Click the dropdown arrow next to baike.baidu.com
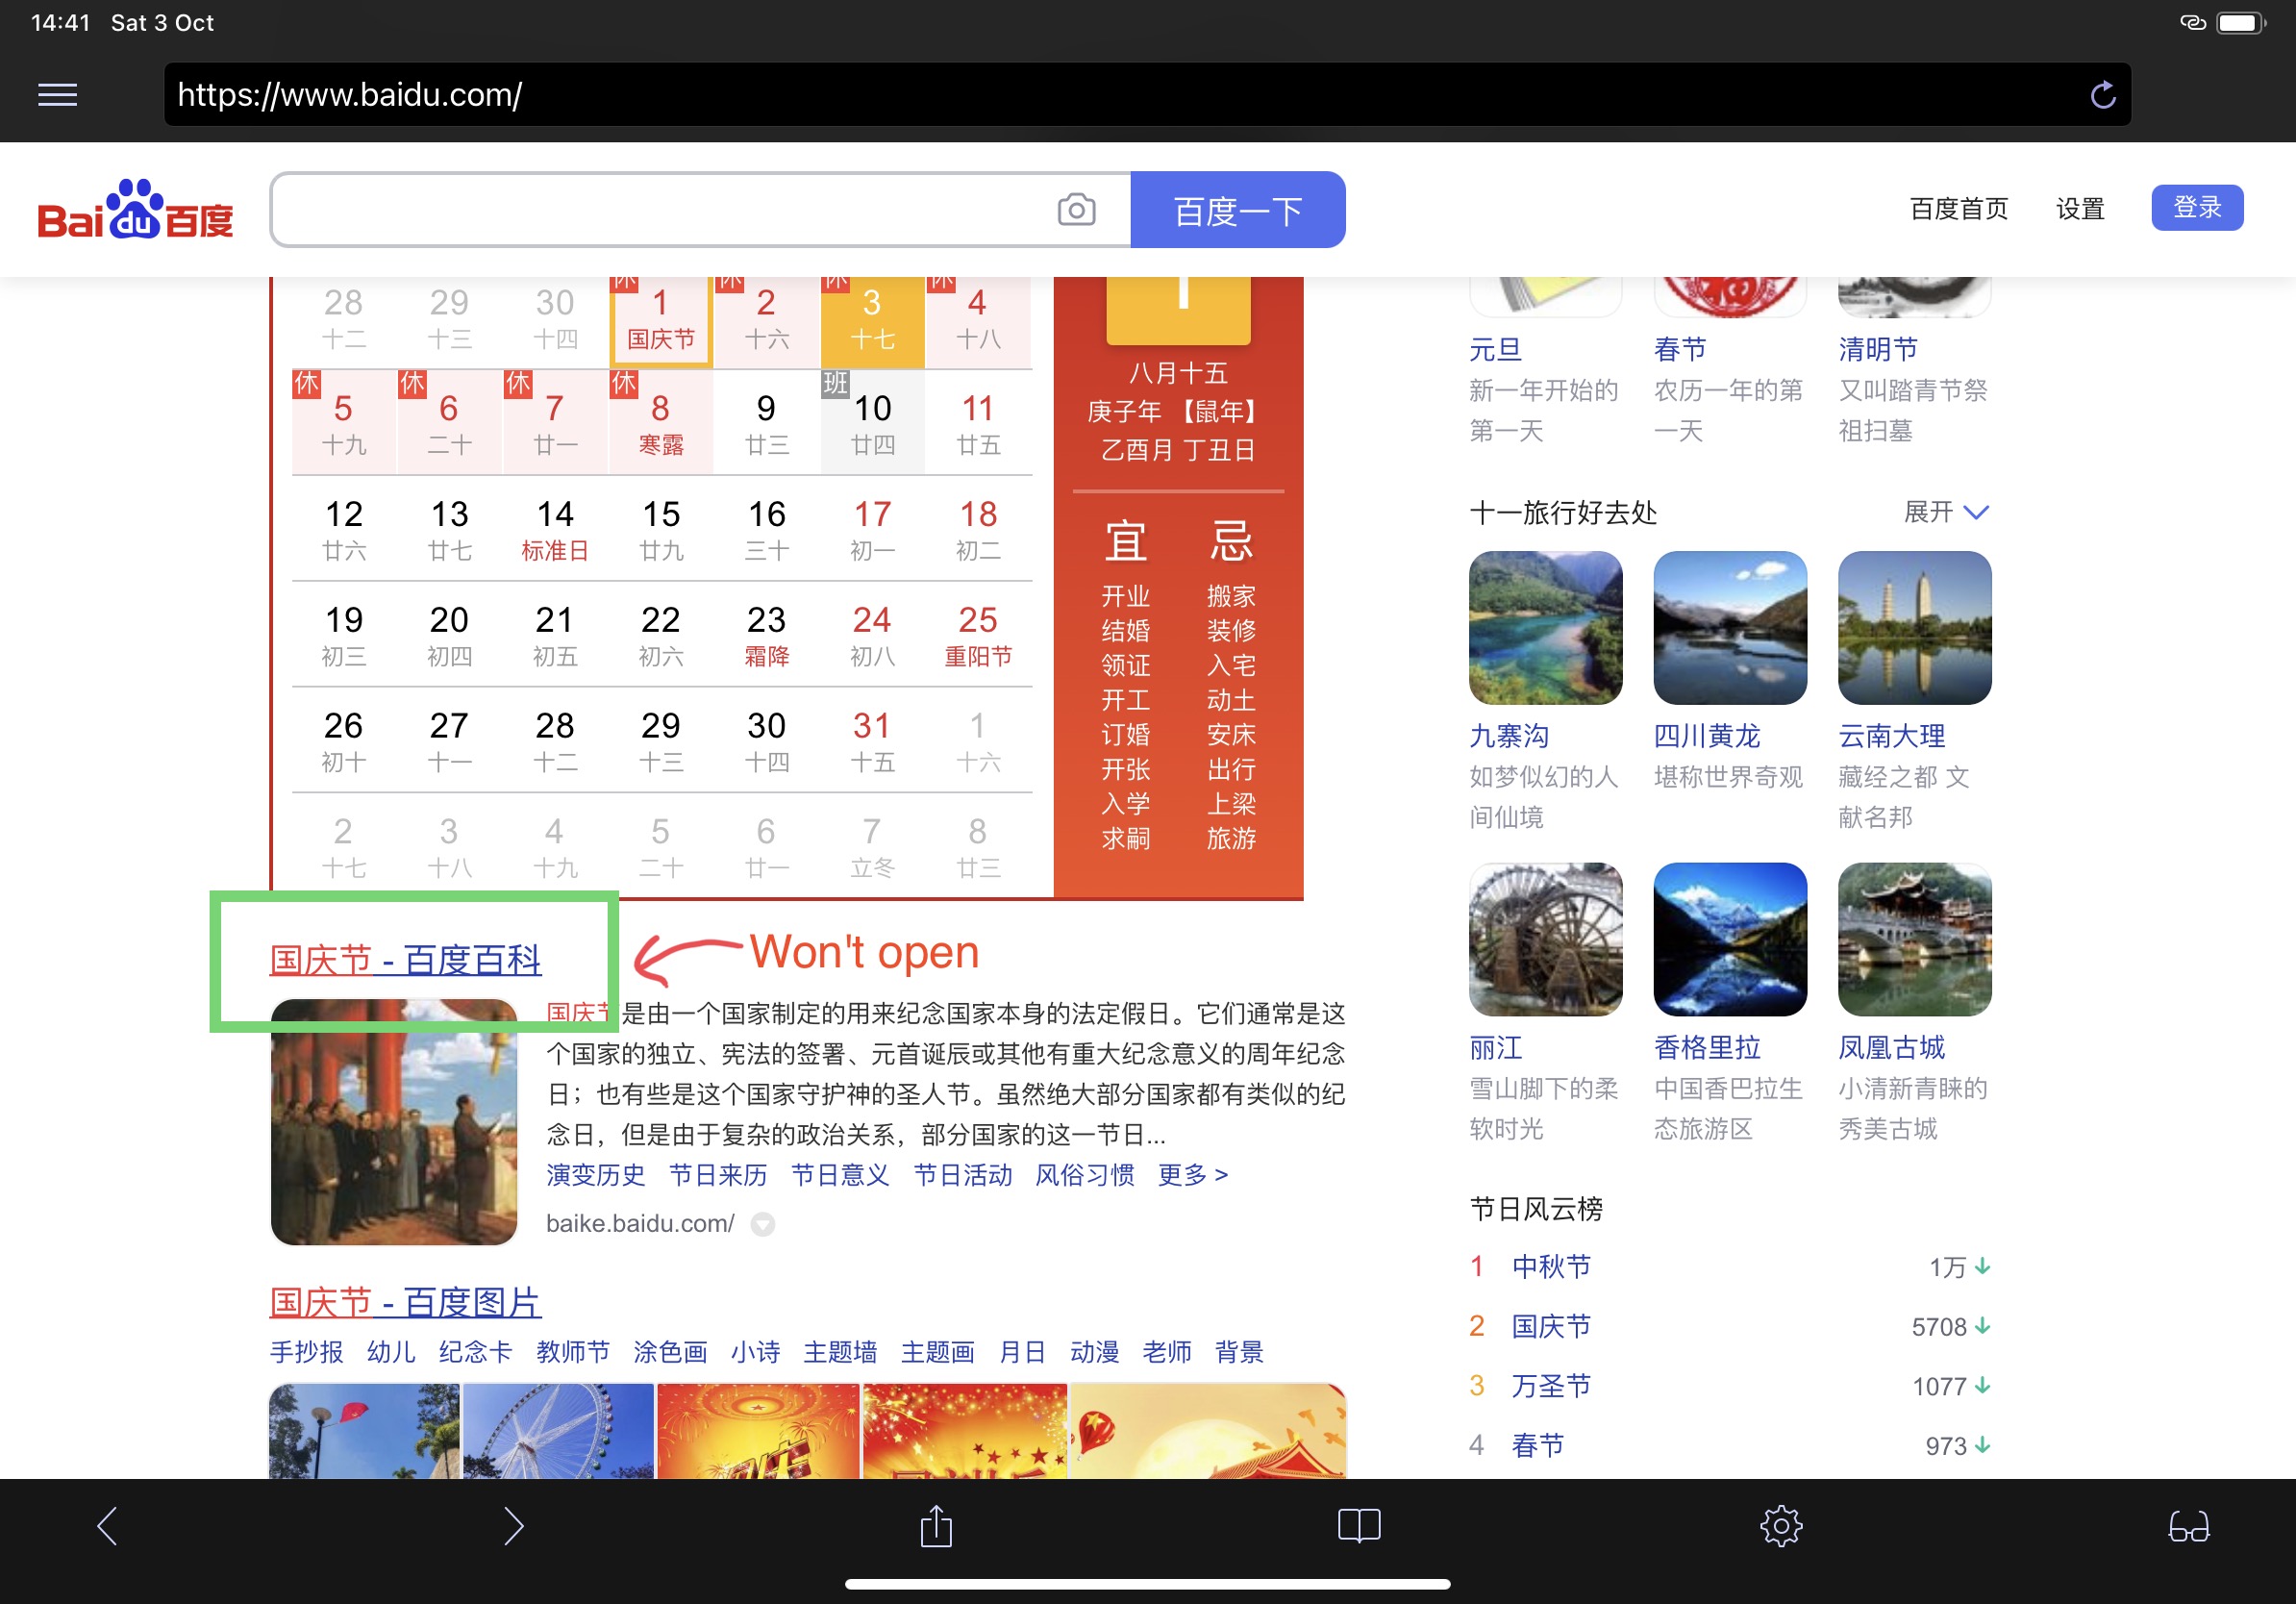The width and height of the screenshot is (2296, 1604). [763, 1224]
